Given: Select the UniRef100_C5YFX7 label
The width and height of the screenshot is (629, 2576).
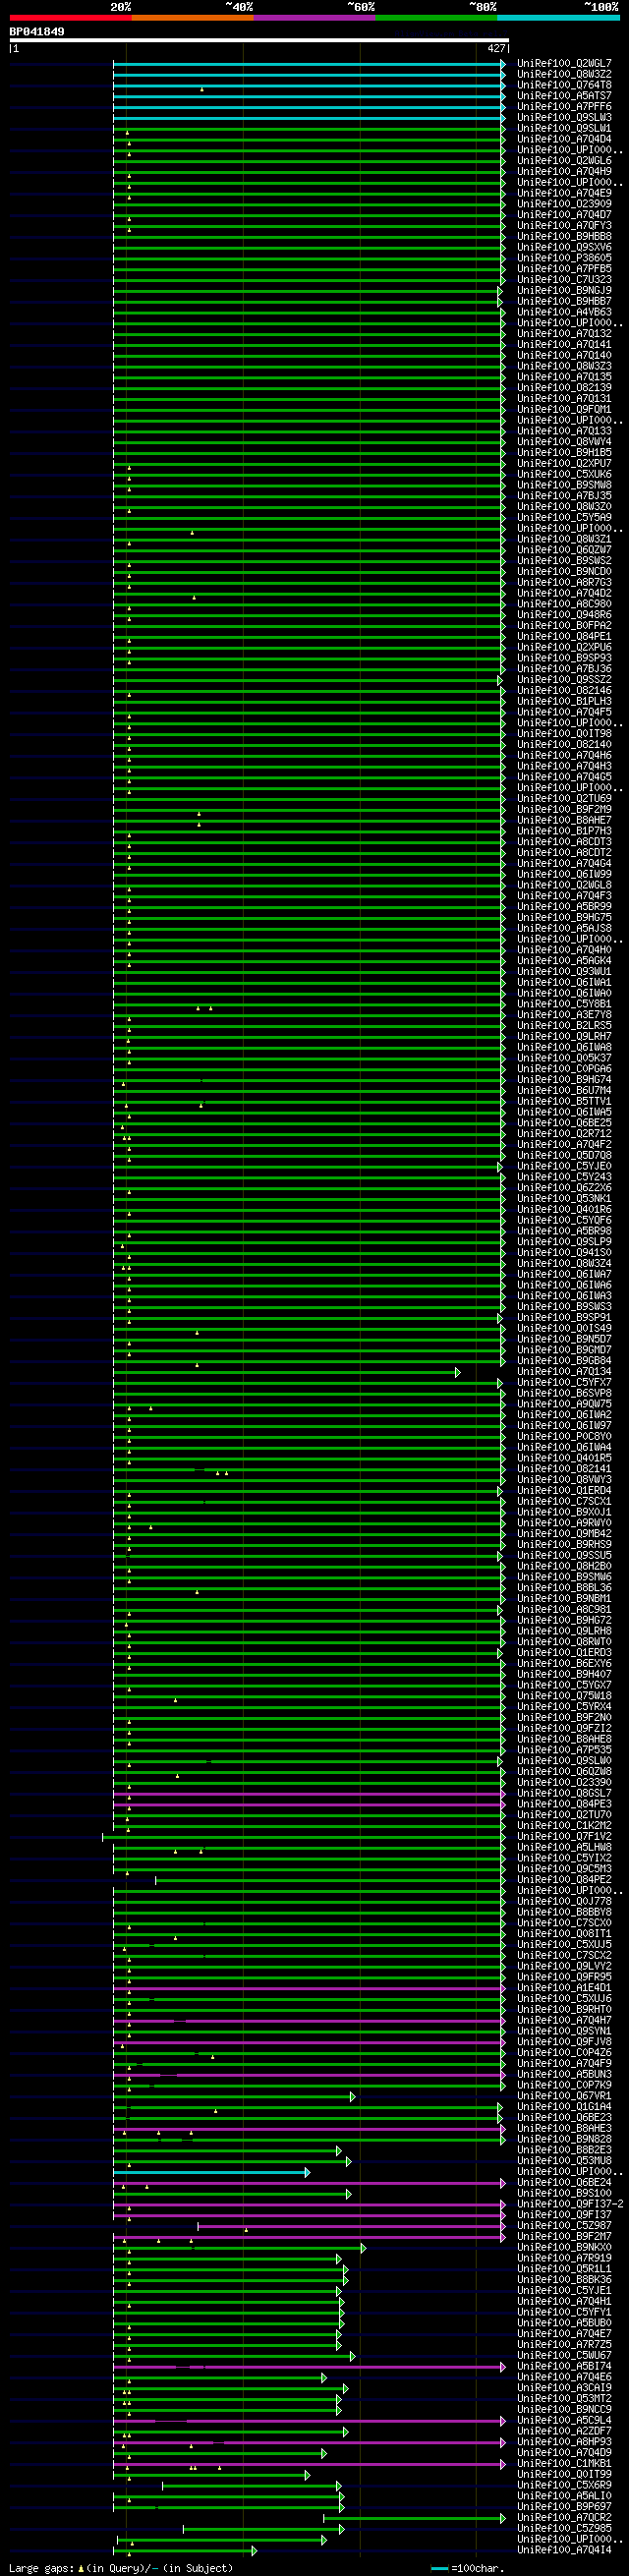Looking at the screenshot, I should tap(564, 1383).
